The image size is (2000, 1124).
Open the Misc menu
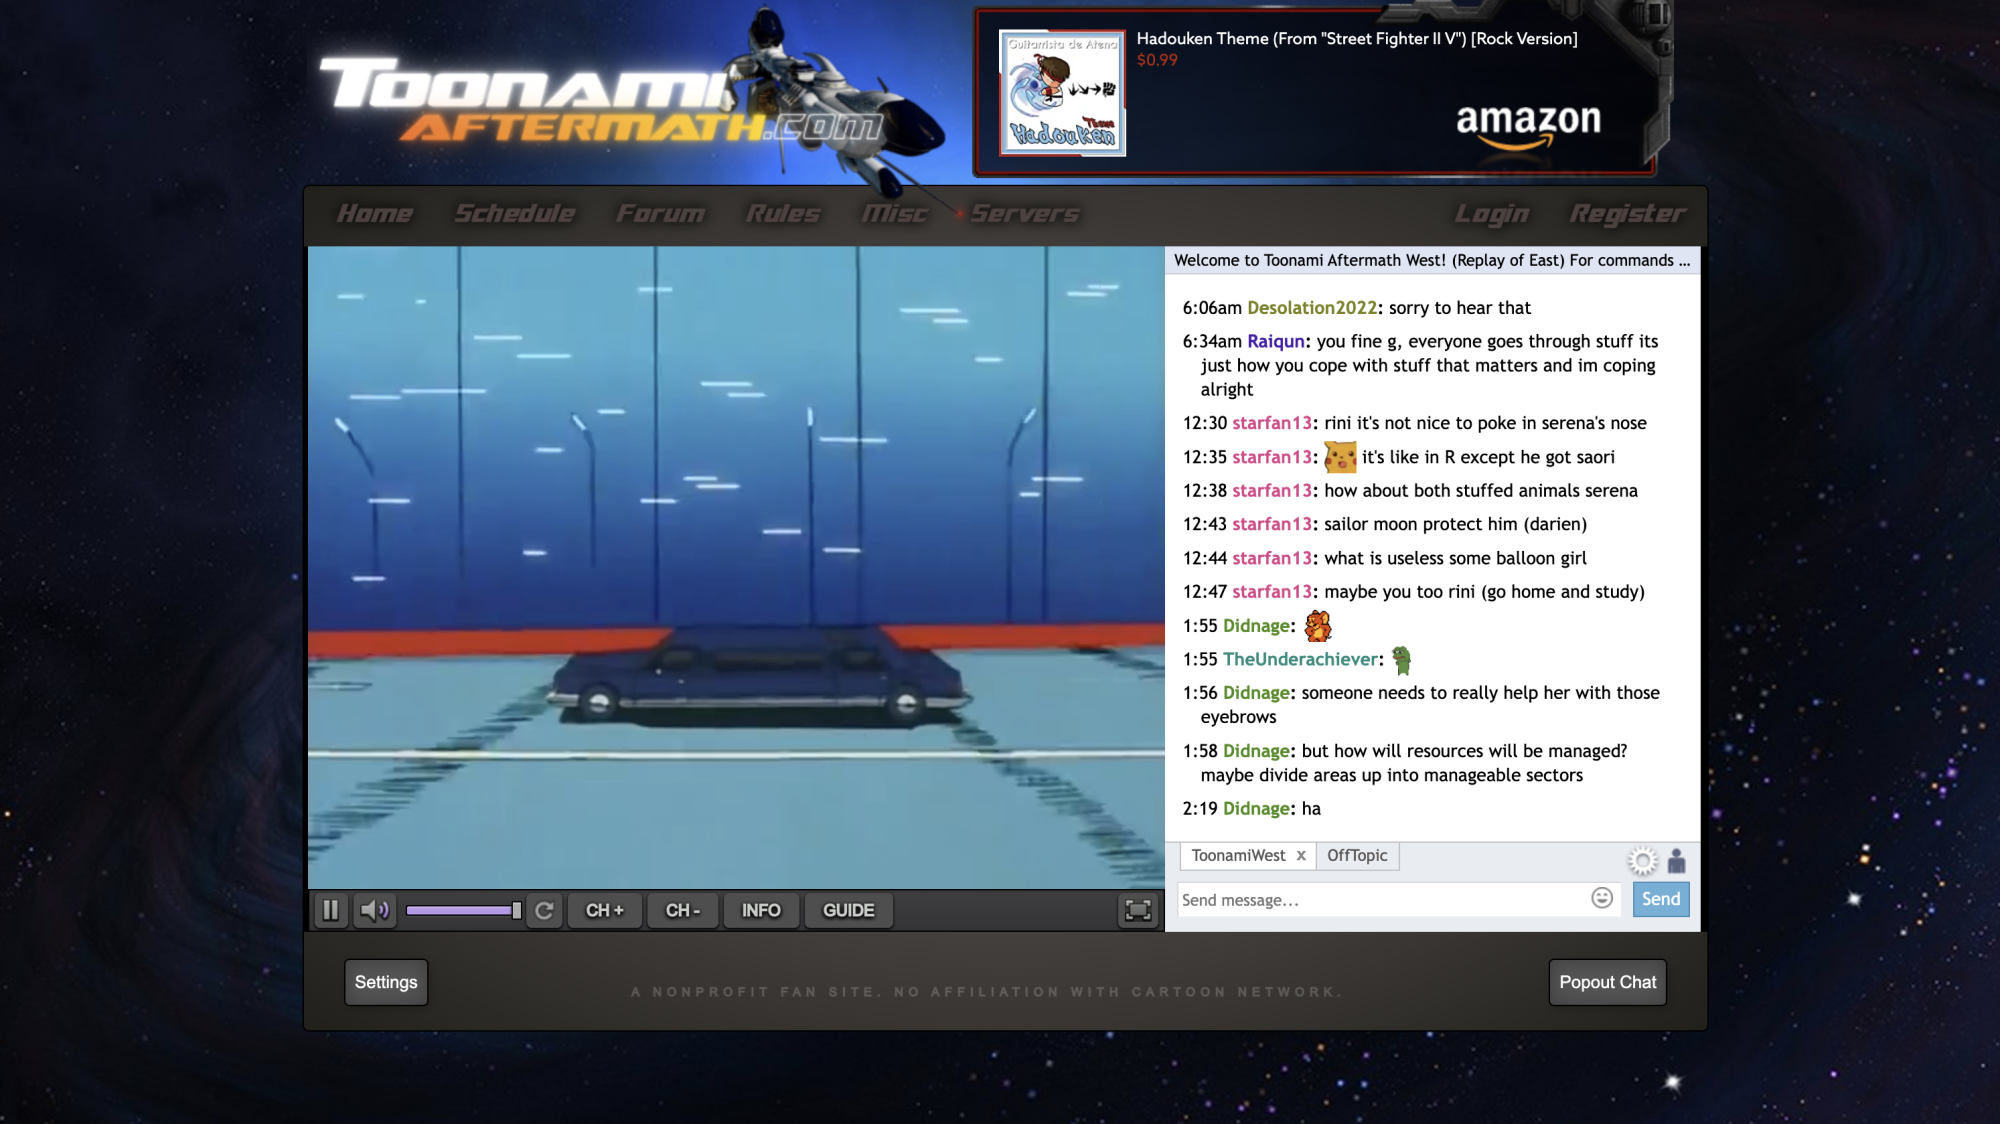[895, 214]
